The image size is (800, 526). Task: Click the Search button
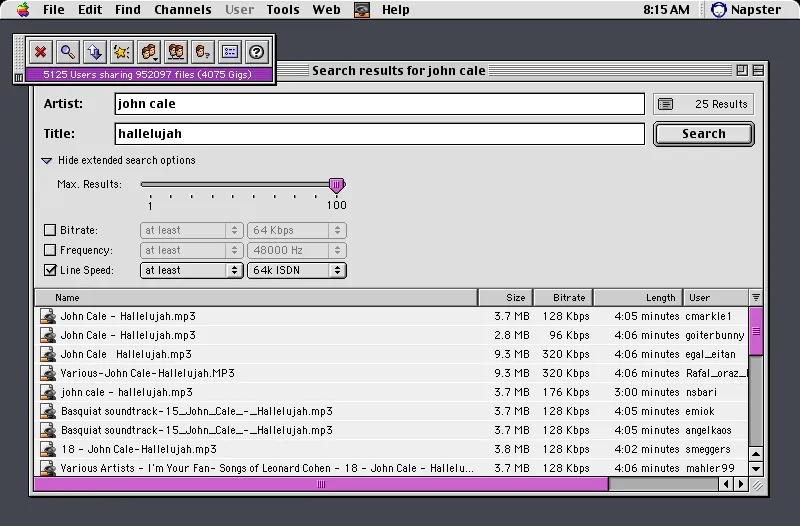tap(704, 134)
